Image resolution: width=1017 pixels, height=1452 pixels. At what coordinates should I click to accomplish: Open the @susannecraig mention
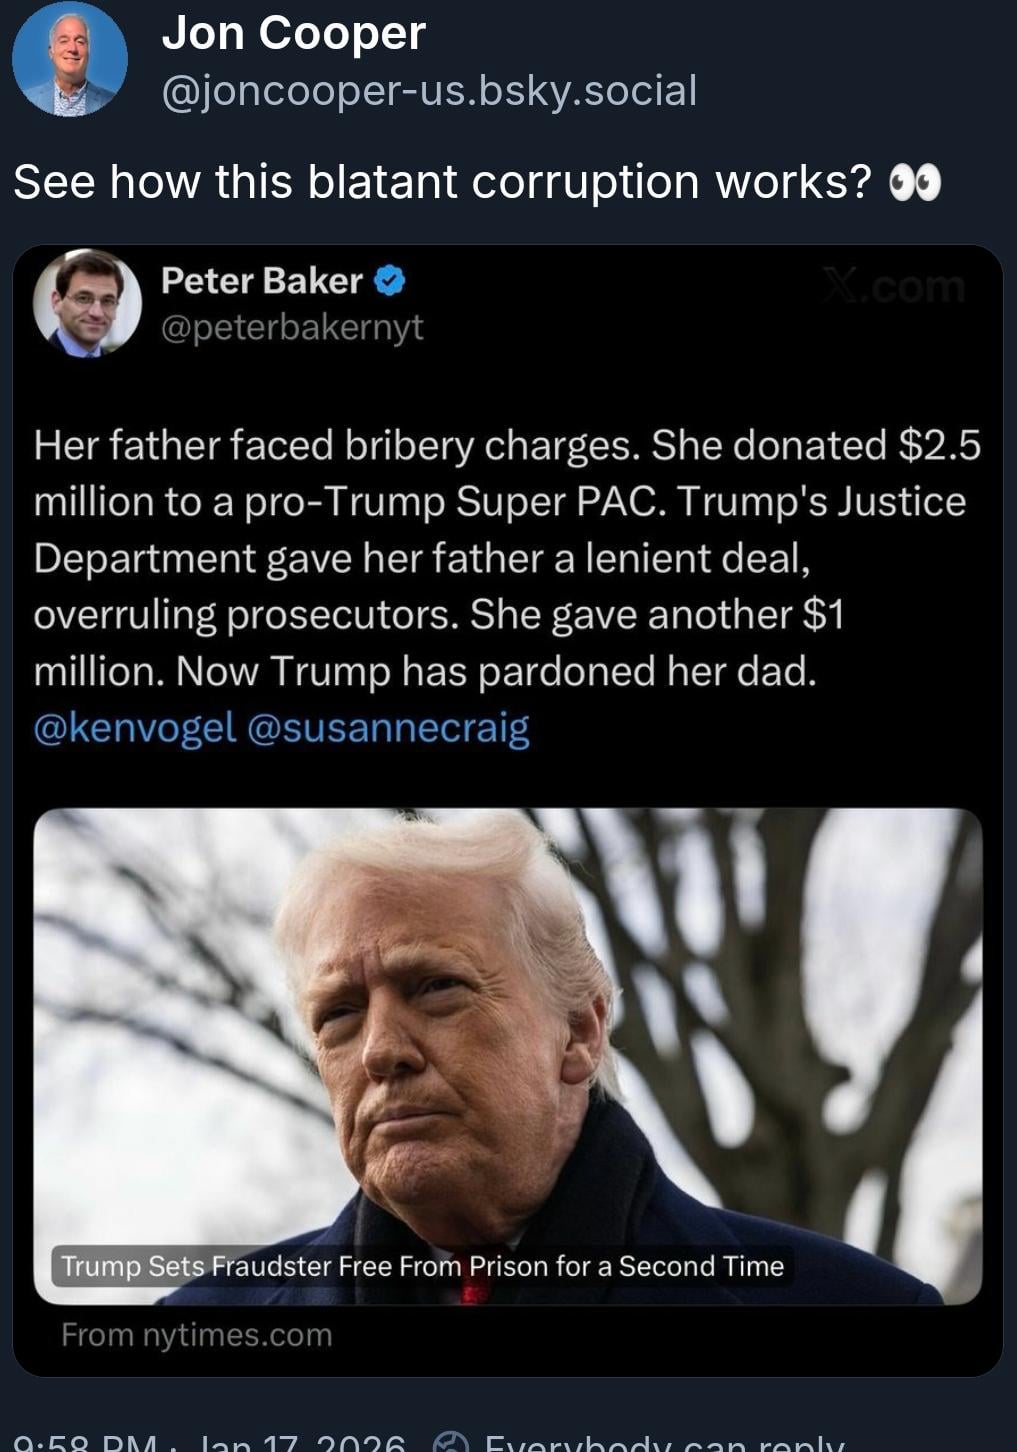pyautogui.click(x=386, y=728)
